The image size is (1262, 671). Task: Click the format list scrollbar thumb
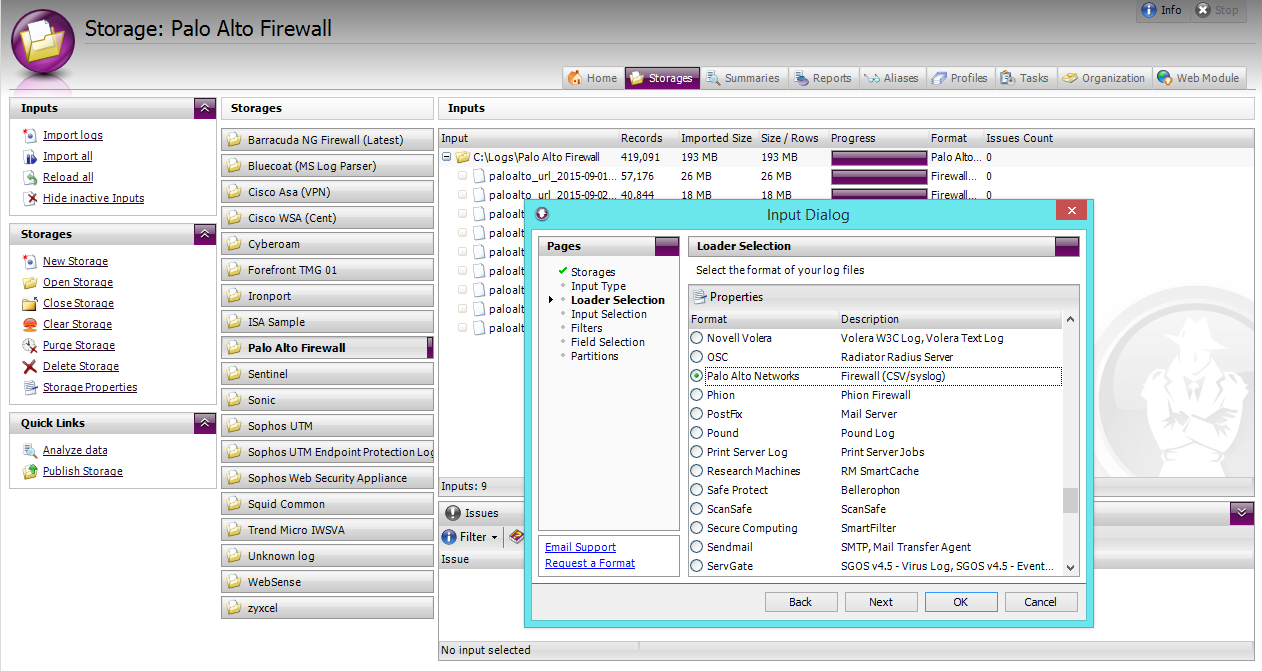click(1071, 500)
